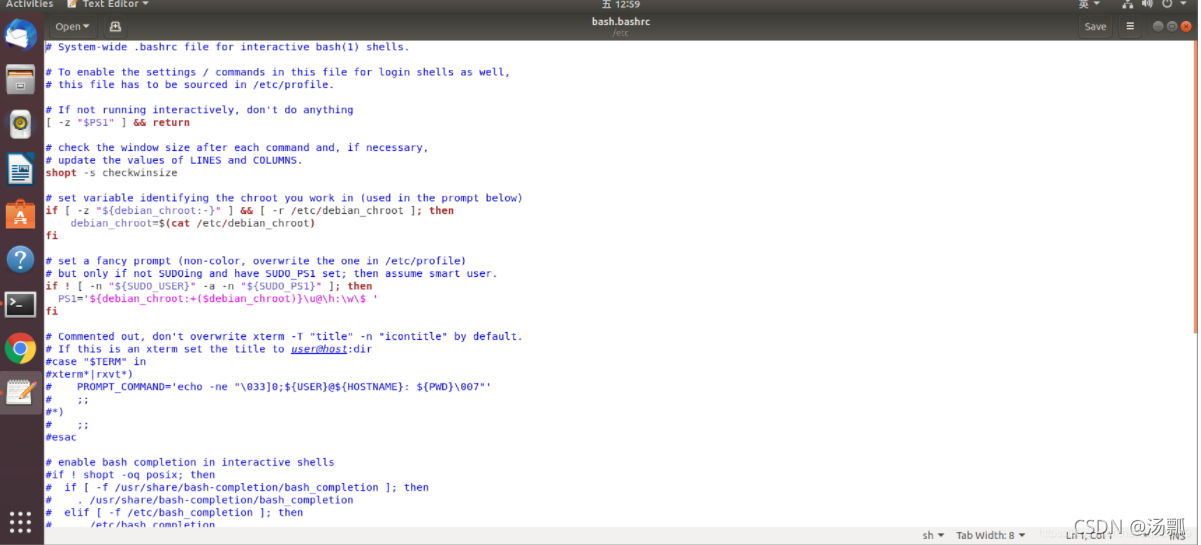The width and height of the screenshot is (1201, 545).
Task: Open the power icon in top bar
Action: coord(1168,4)
